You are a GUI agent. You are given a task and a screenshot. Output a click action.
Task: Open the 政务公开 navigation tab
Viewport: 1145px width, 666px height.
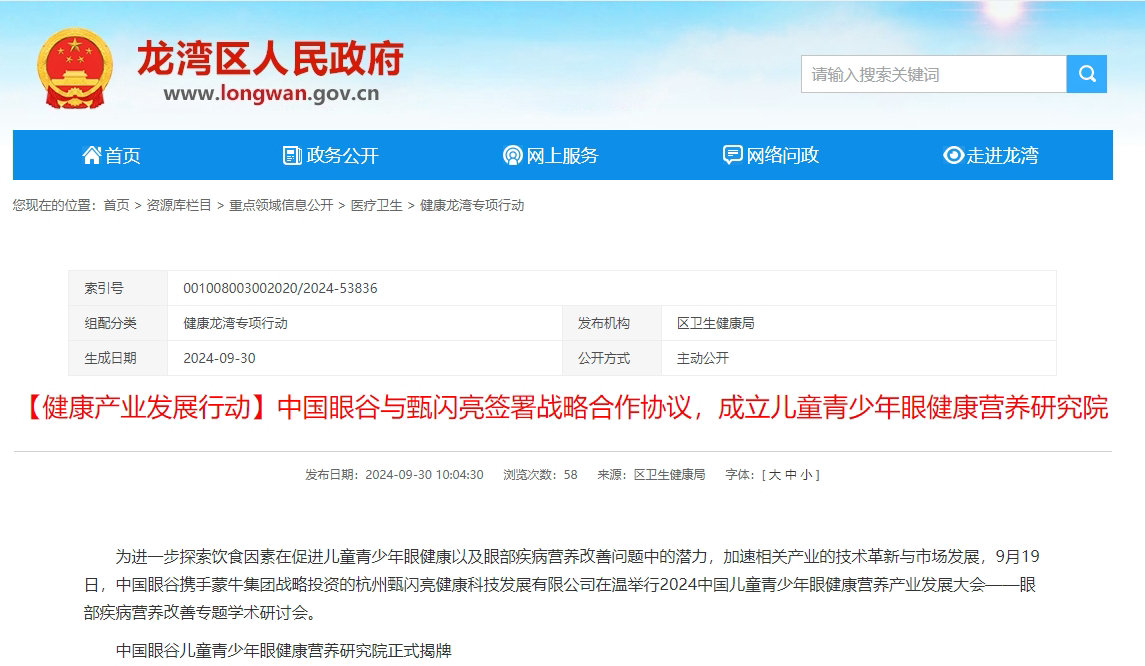[x=331, y=155]
